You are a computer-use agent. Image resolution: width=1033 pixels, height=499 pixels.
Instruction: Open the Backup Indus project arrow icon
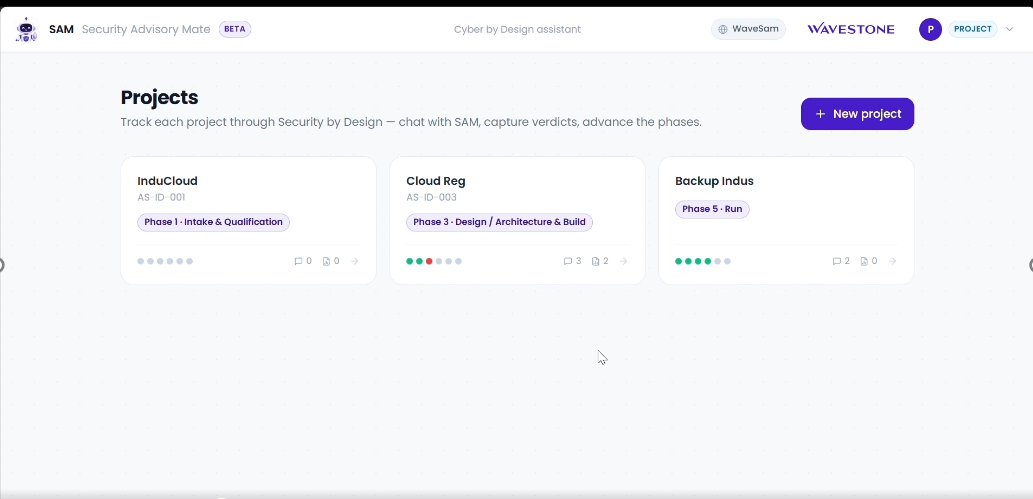(892, 261)
